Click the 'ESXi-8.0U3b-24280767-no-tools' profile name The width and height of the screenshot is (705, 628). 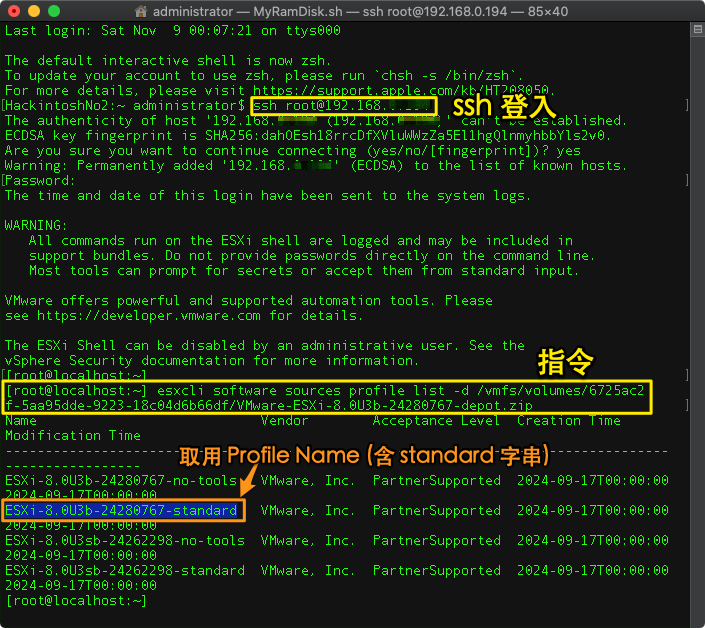pos(121,480)
